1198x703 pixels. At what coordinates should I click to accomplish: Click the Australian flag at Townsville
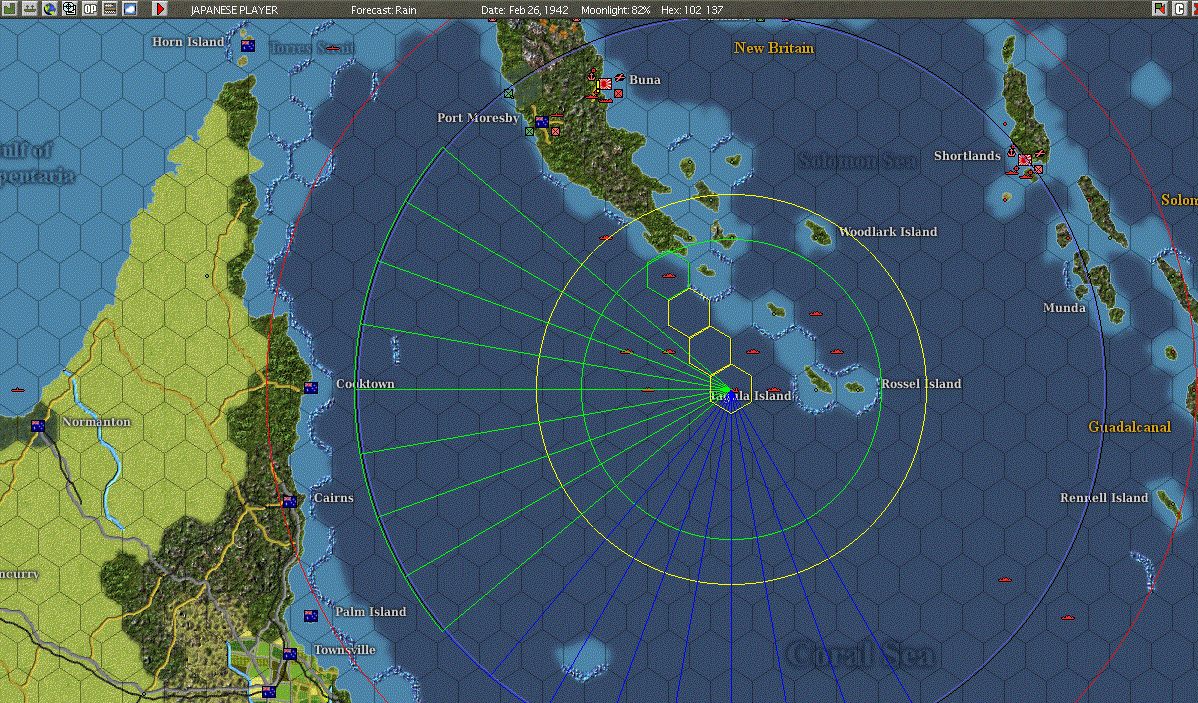click(290, 653)
